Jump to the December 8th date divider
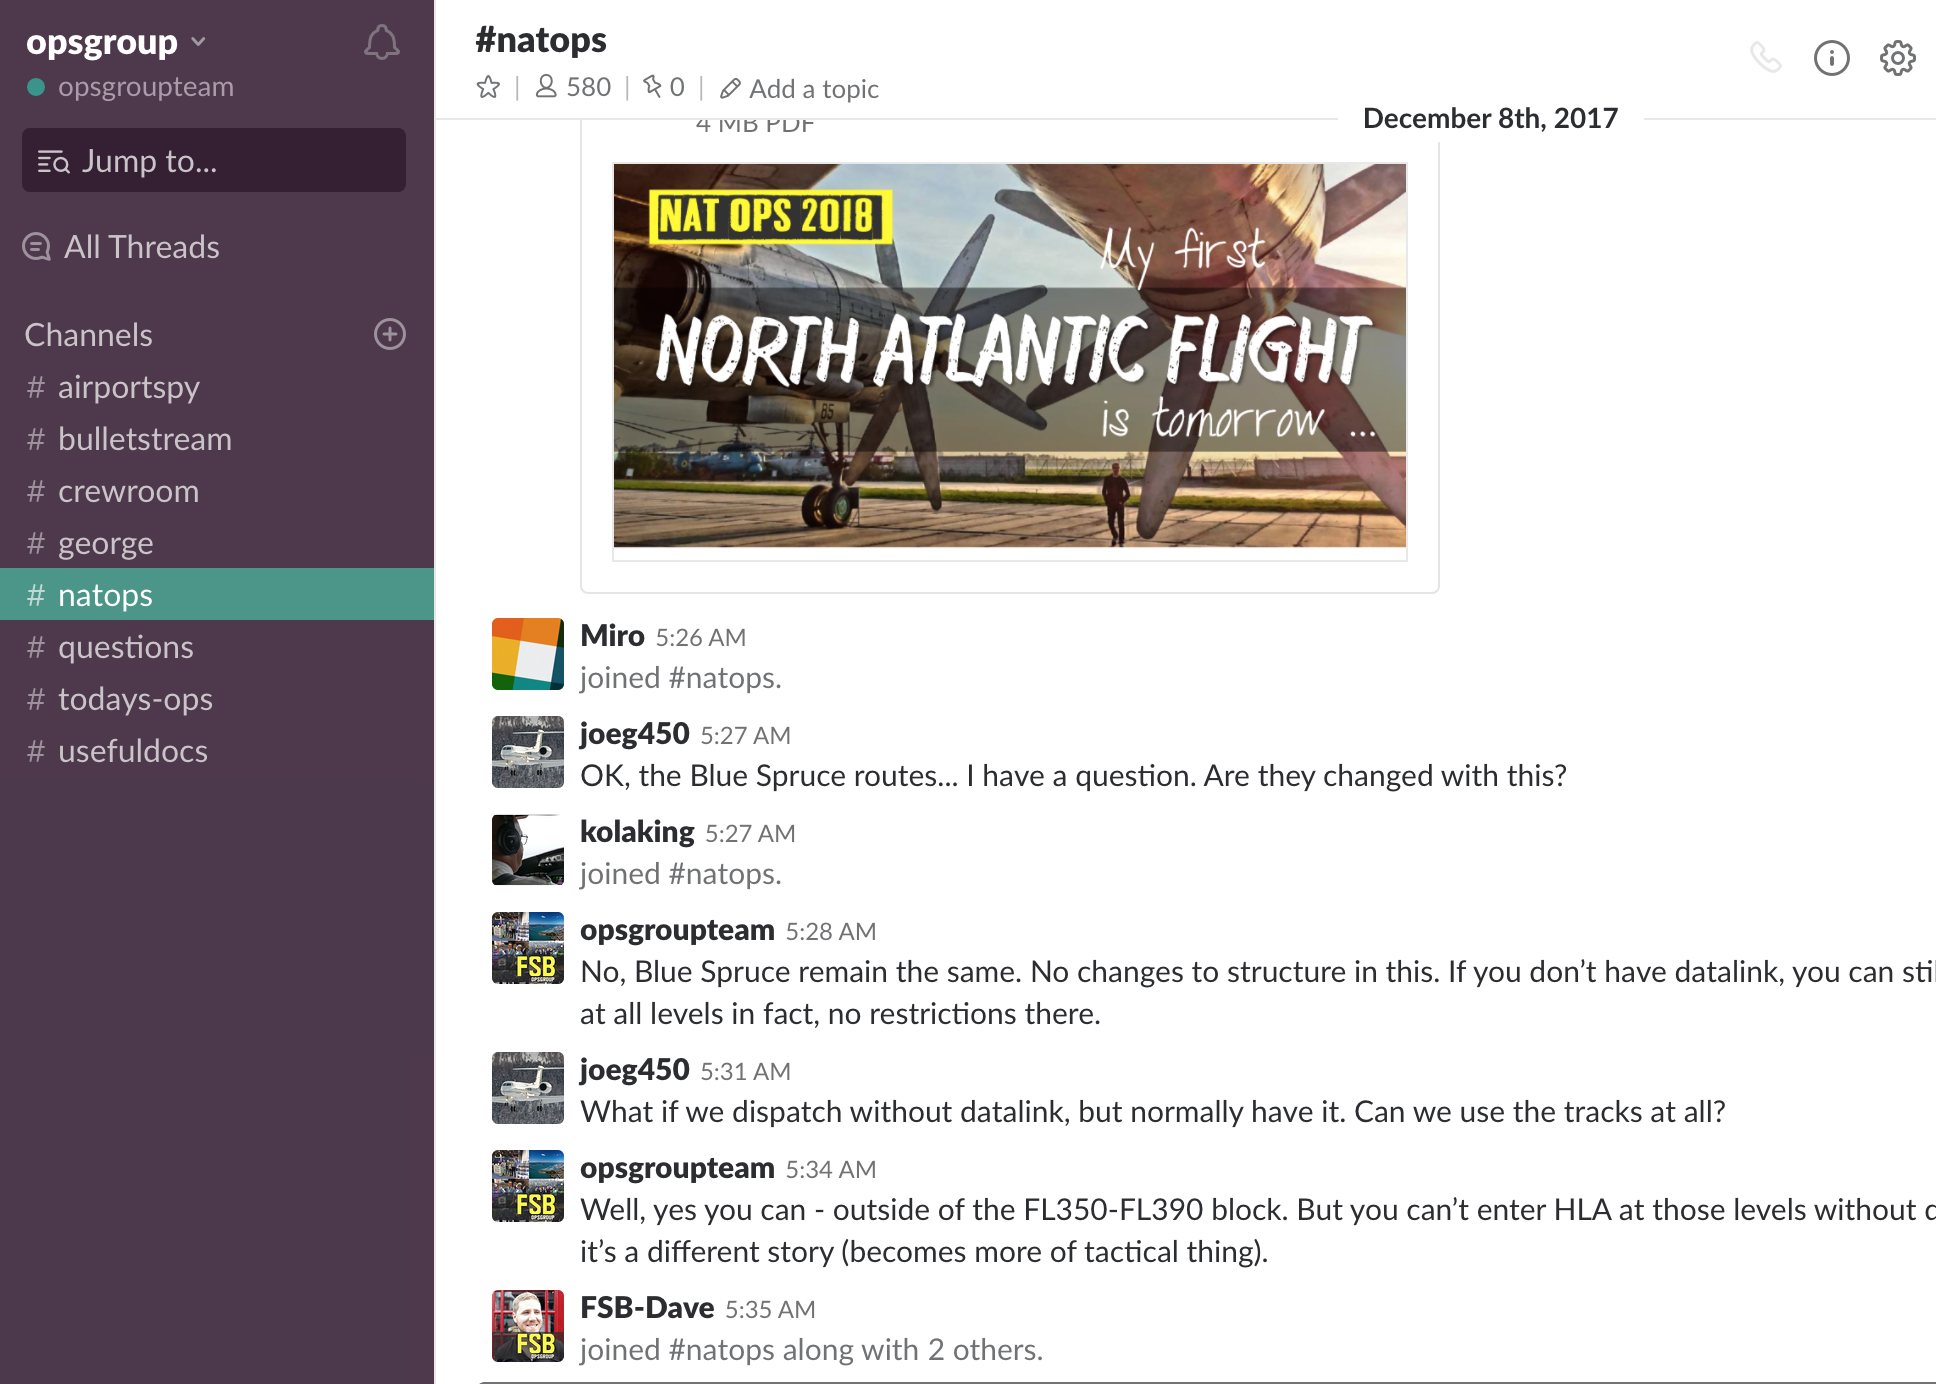1936x1384 pixels. click(x=1489, y=118)
